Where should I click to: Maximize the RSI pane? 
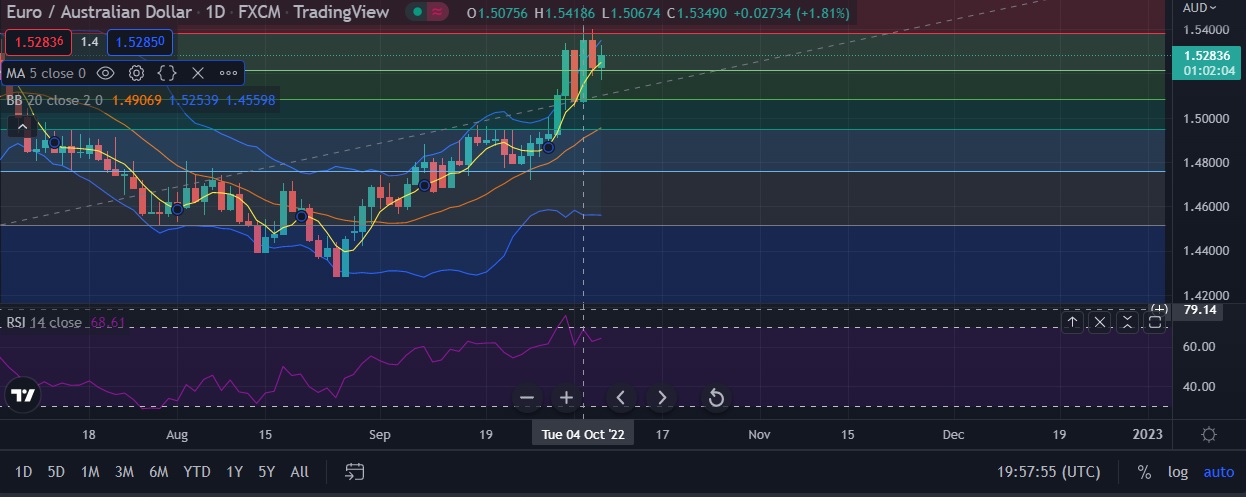[x=1154, y=322]
